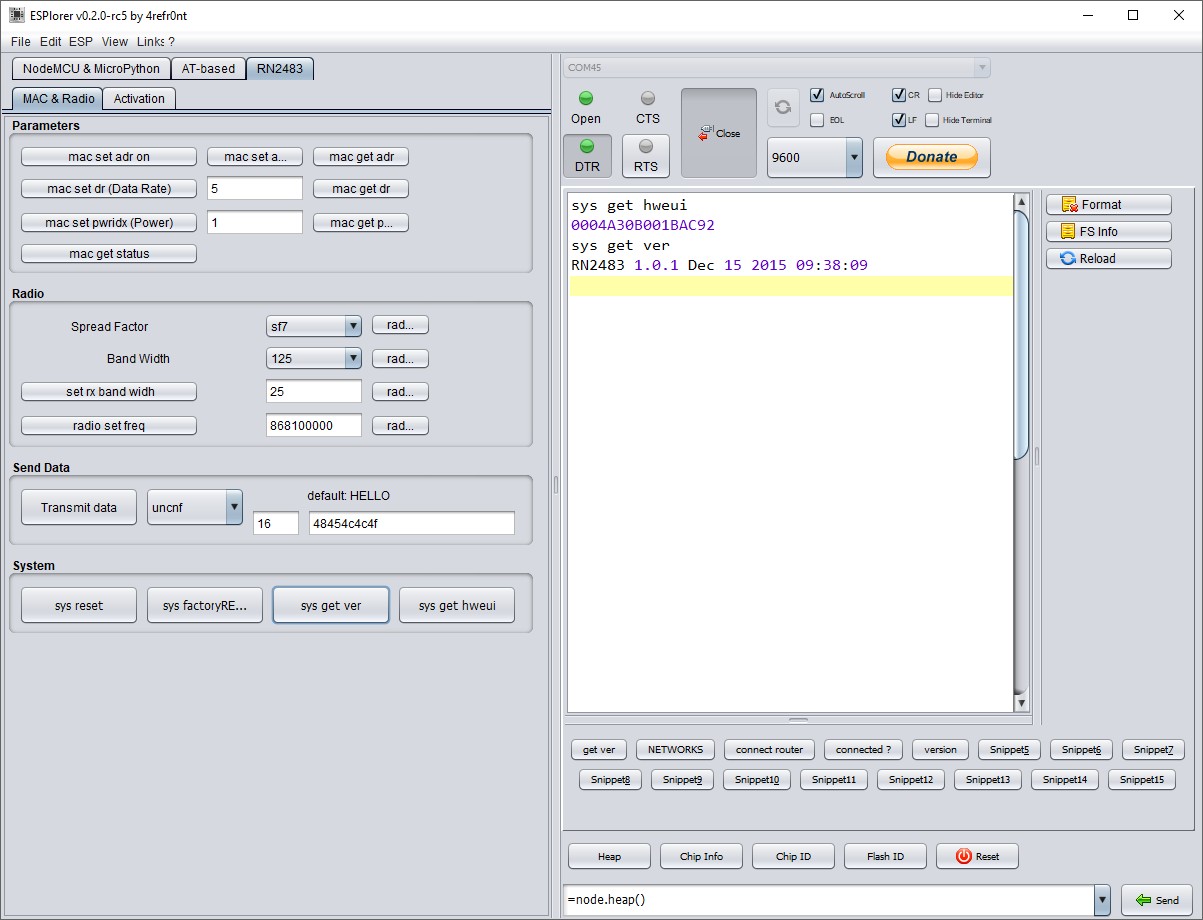
Task: Click mac get dr button
Action: pos(361,188)
